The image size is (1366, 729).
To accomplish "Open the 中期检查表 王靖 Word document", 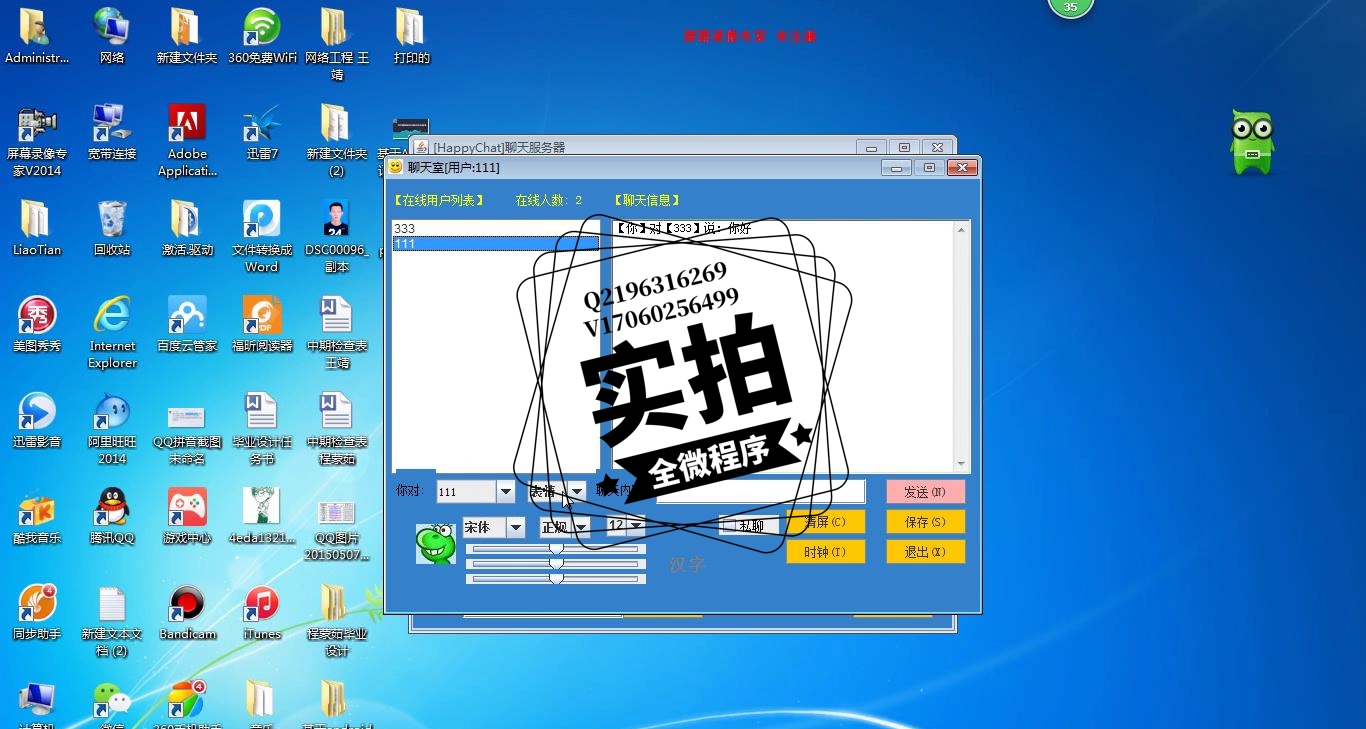I will pyautogui.click(x=337, y=333).
